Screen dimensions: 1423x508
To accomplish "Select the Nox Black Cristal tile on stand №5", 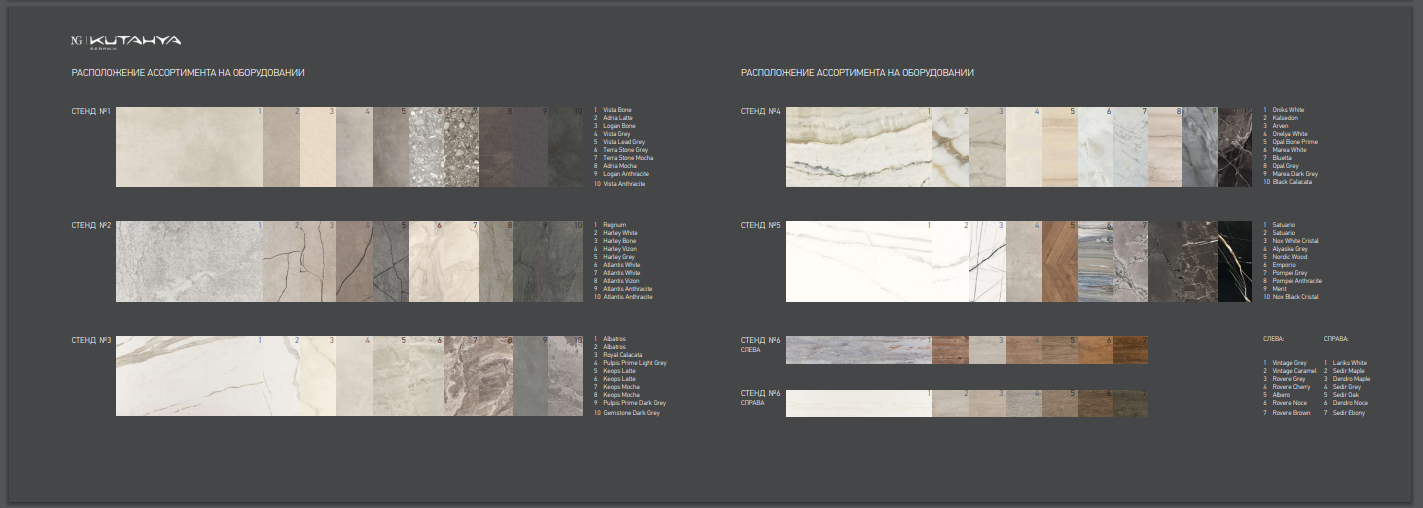I will (1235, 261).
